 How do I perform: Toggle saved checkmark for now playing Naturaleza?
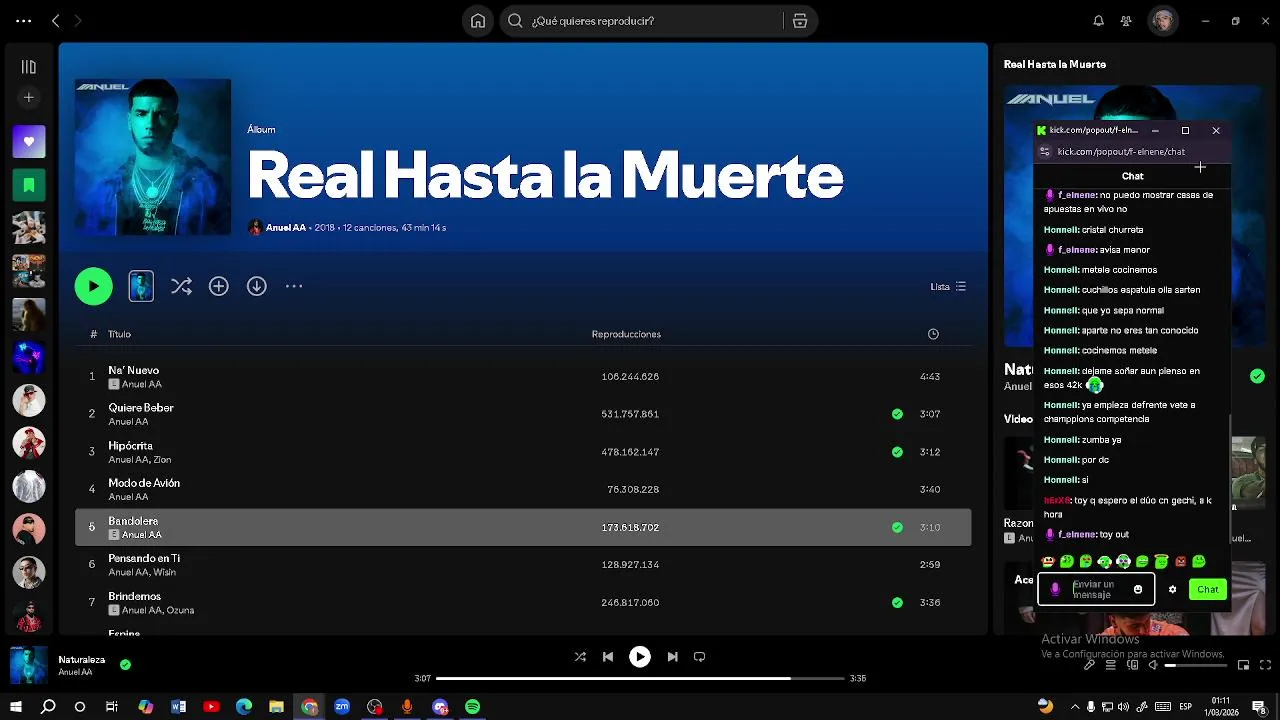(x=125, y=664)
